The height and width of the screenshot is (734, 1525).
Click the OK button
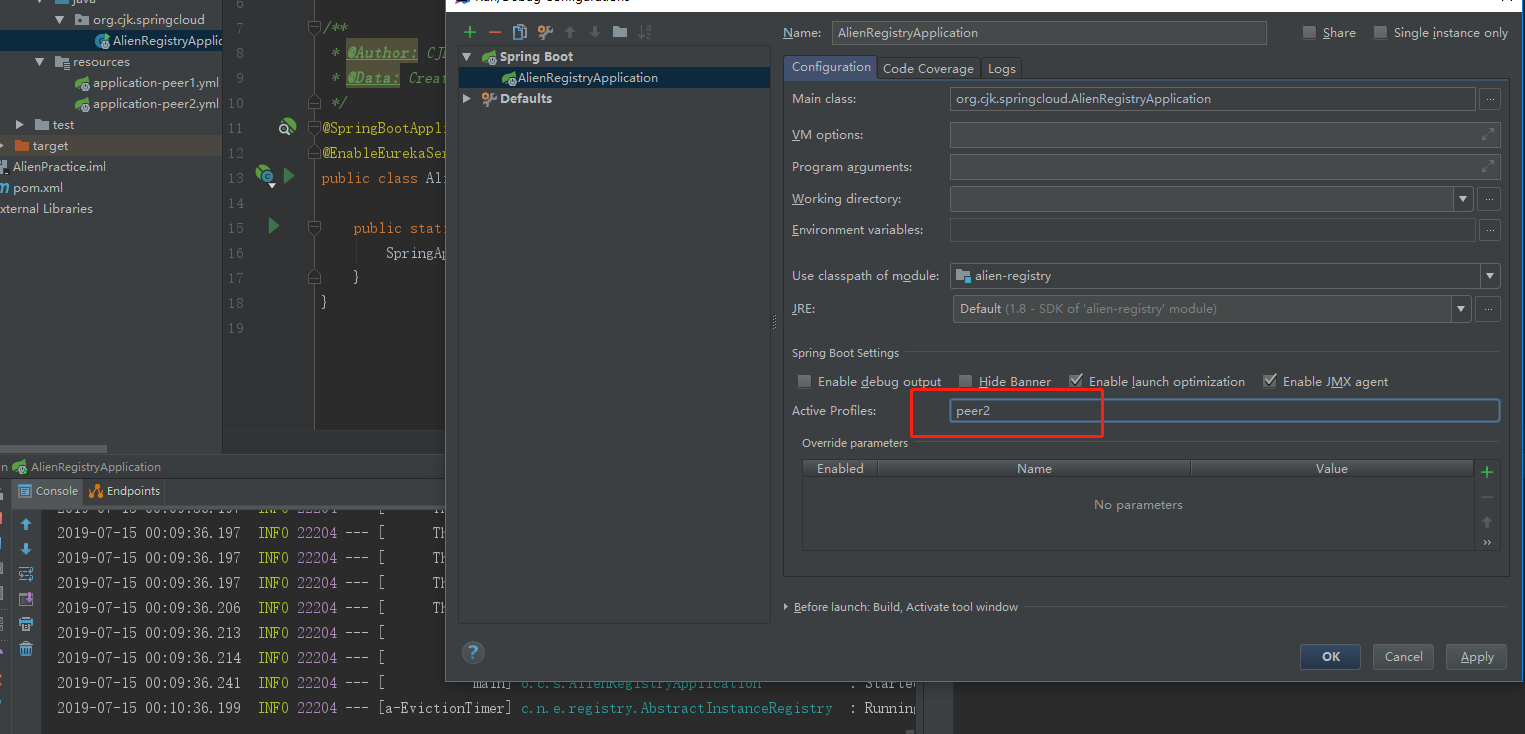coord(1330,657)
